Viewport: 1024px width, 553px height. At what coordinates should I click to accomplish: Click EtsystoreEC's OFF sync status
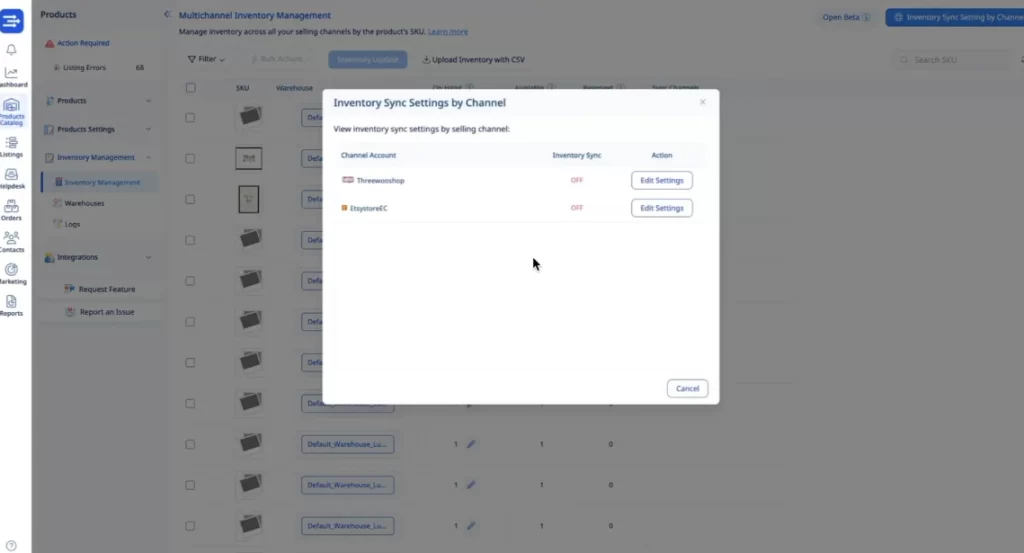577,208
